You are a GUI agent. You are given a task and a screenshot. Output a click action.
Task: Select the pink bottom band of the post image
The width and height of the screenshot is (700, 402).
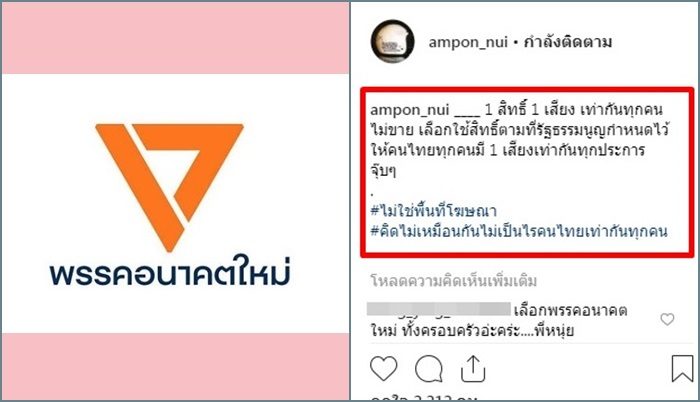click(x=175, y=366)
